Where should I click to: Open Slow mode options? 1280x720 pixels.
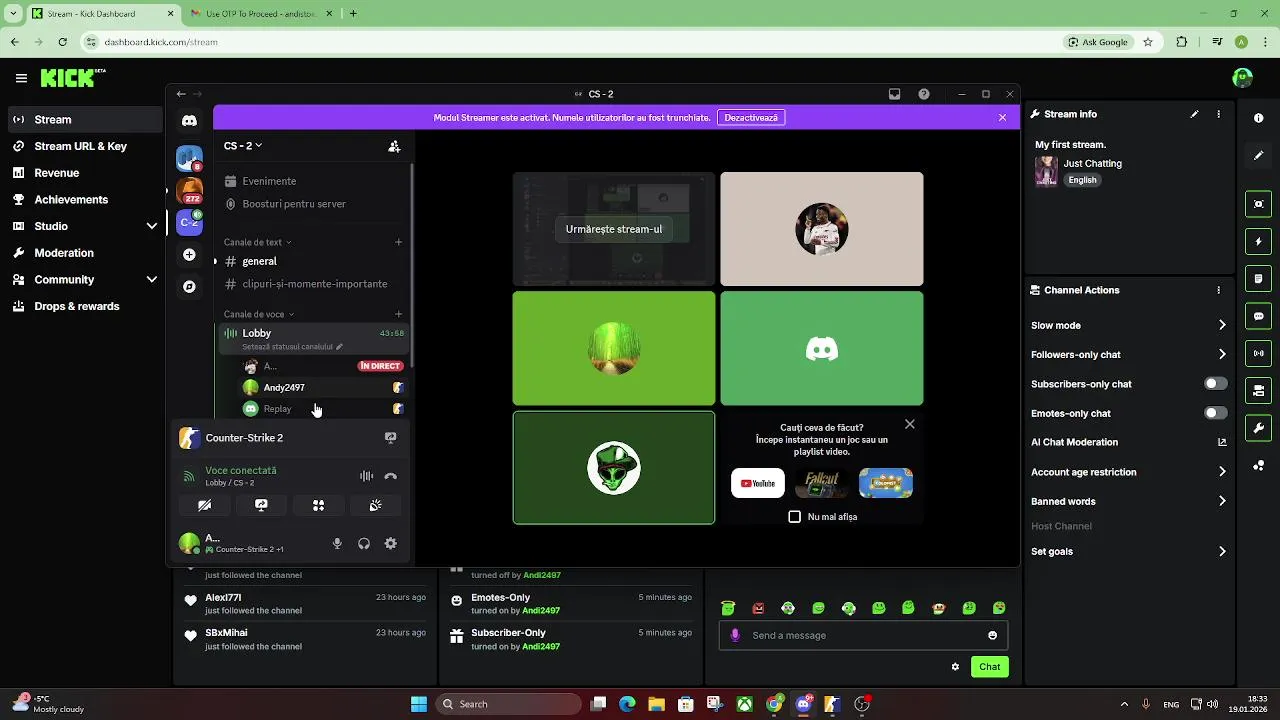tap(1129, 325)
